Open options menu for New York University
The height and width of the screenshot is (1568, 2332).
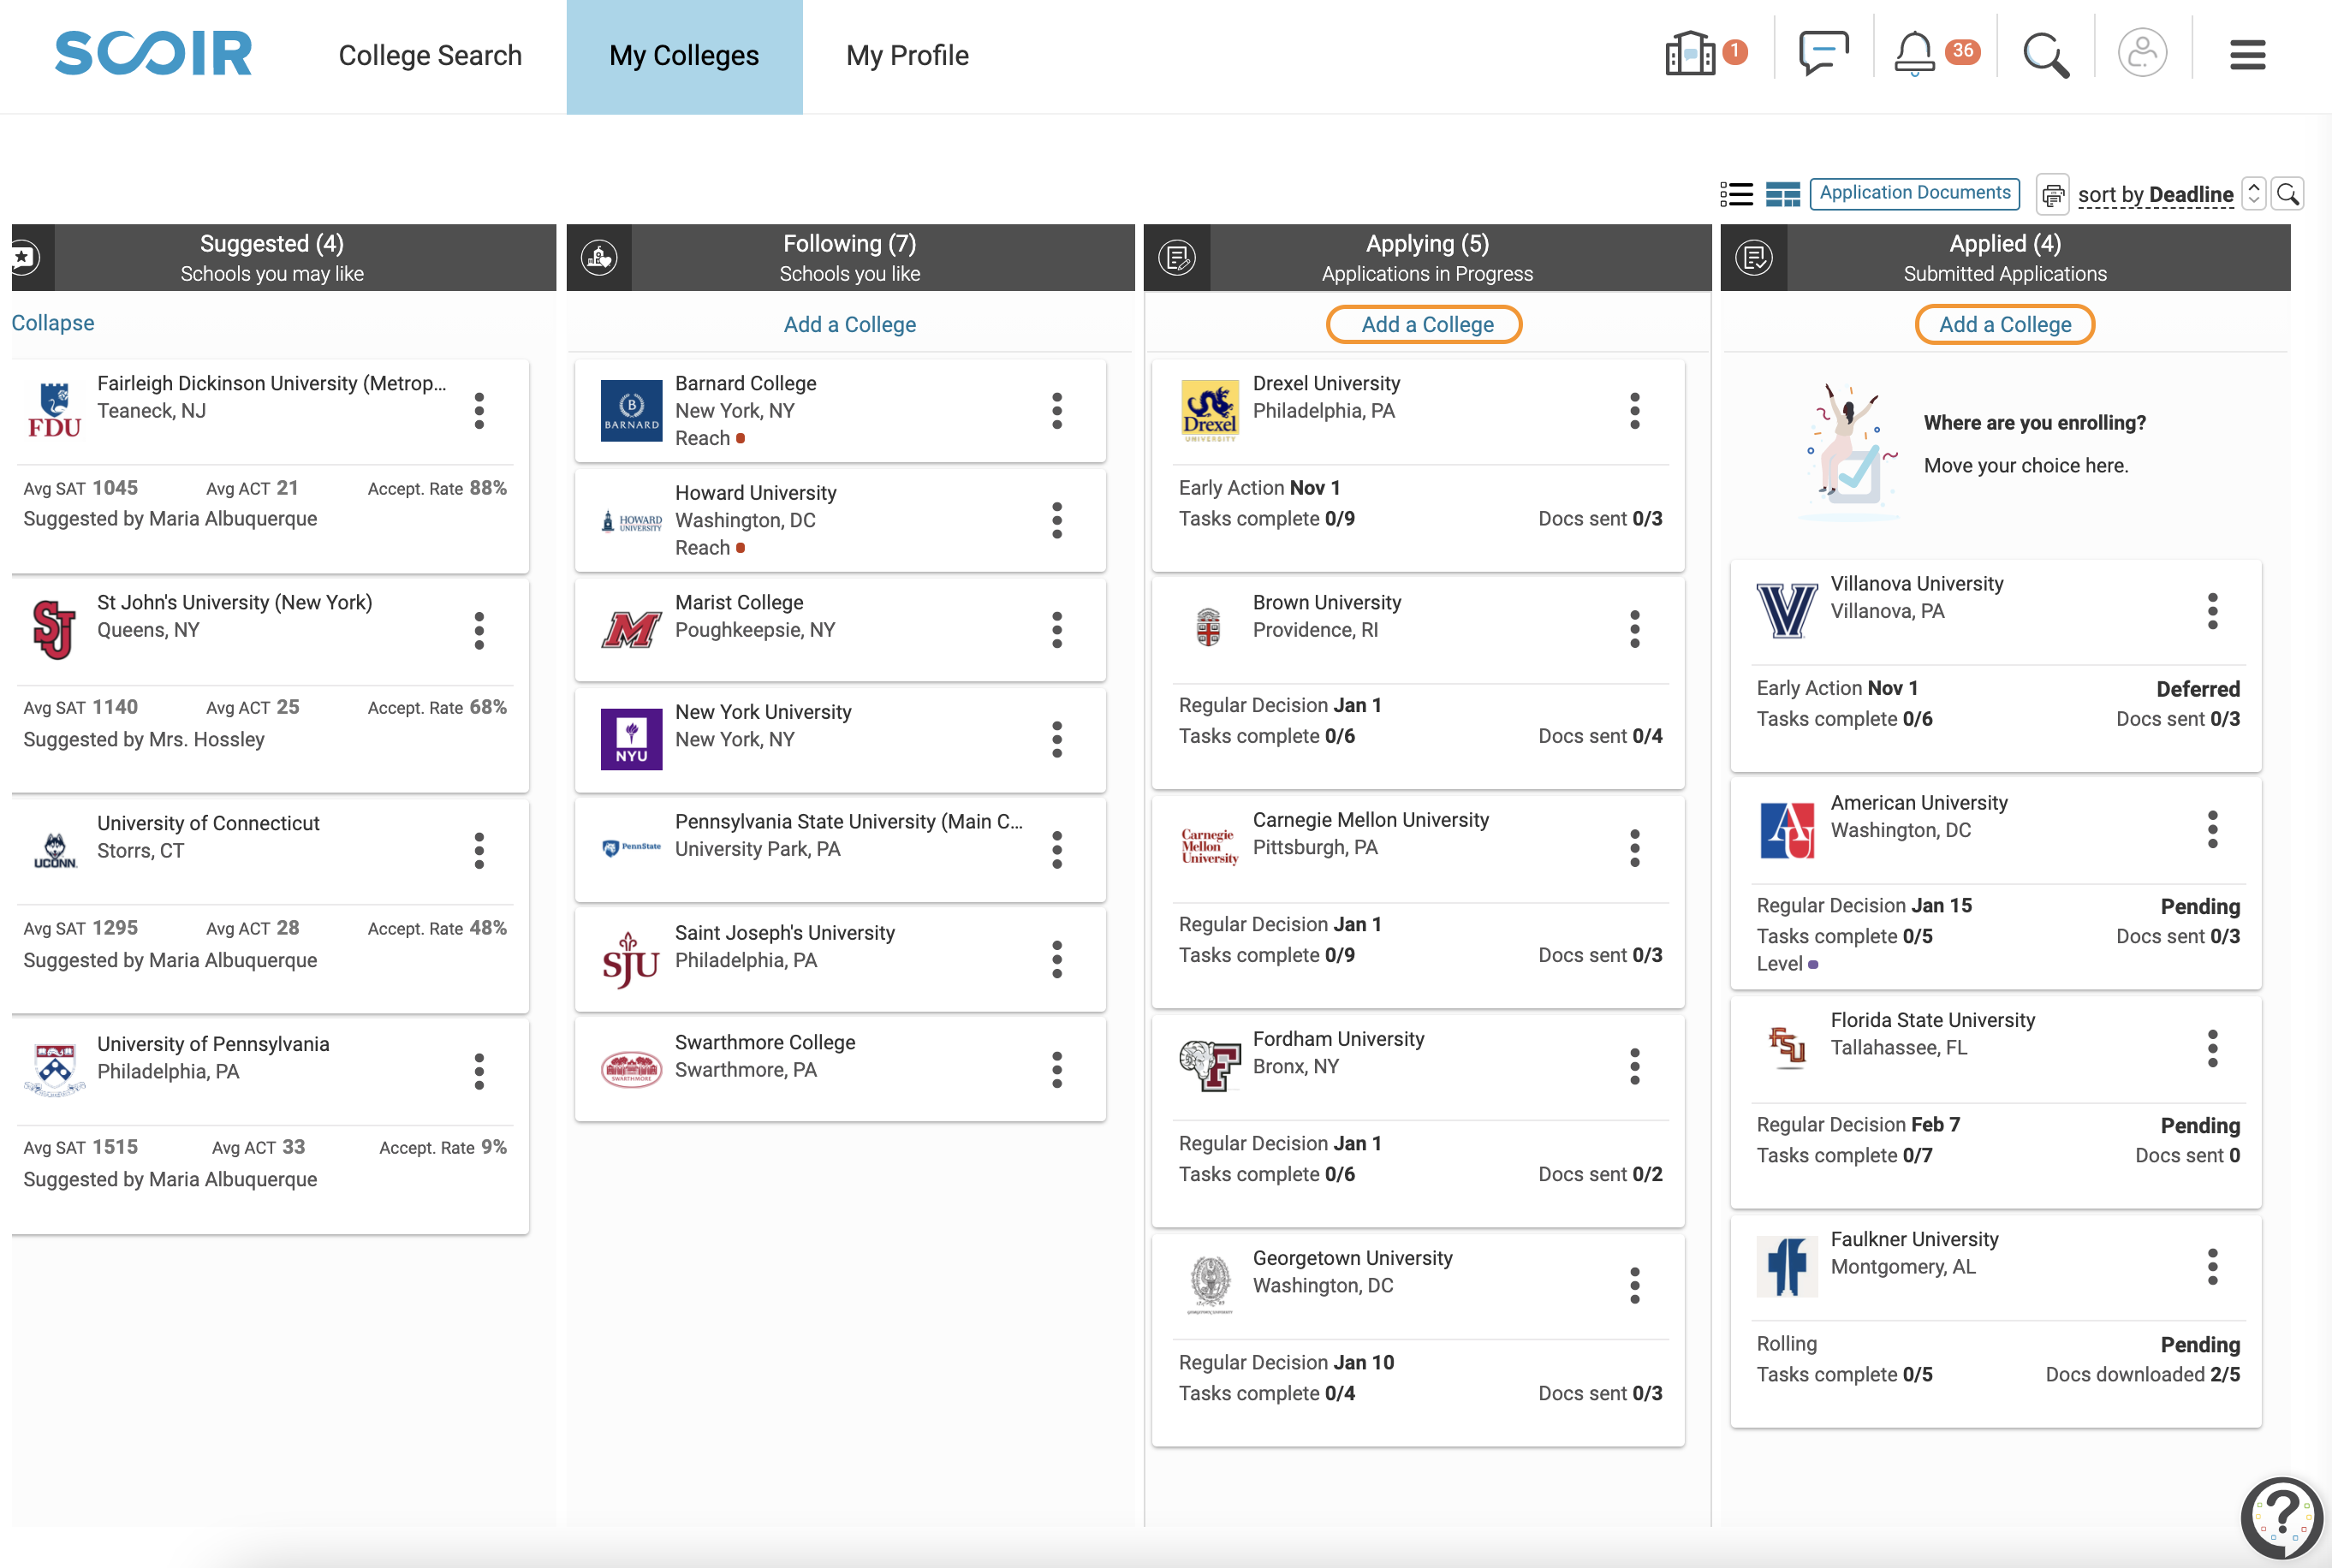point(1057,740)
